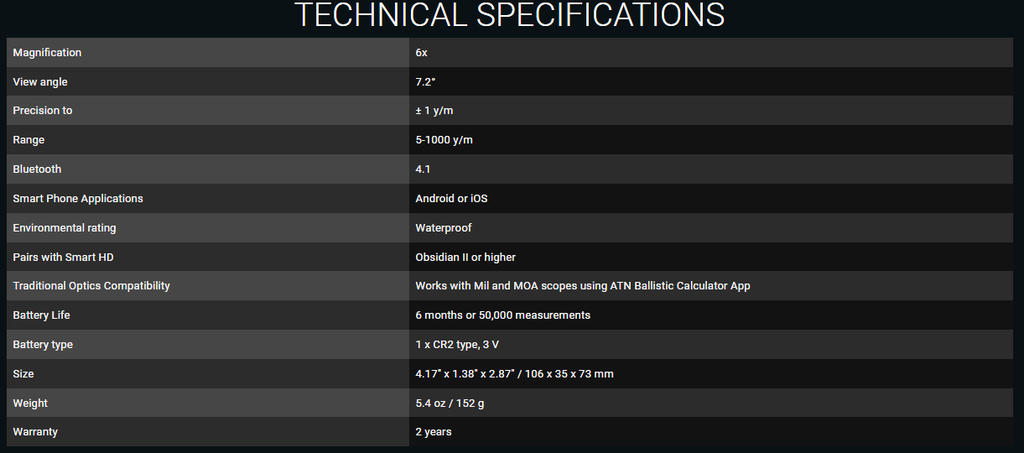1024x453 pixels.
Task: Click the Magnification row label
Action: tap(47, 52)
